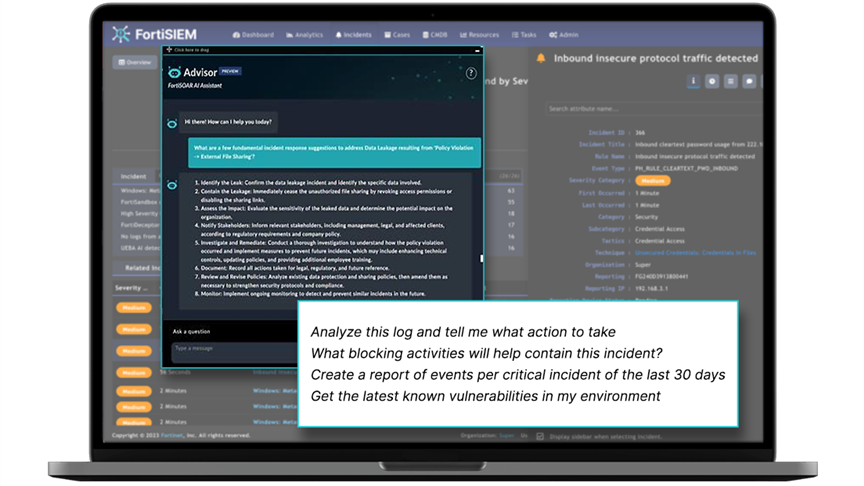Viewport: 864px width, 486px height.
Task: Open Advisor help question mark icon
Action: point(471,73)
